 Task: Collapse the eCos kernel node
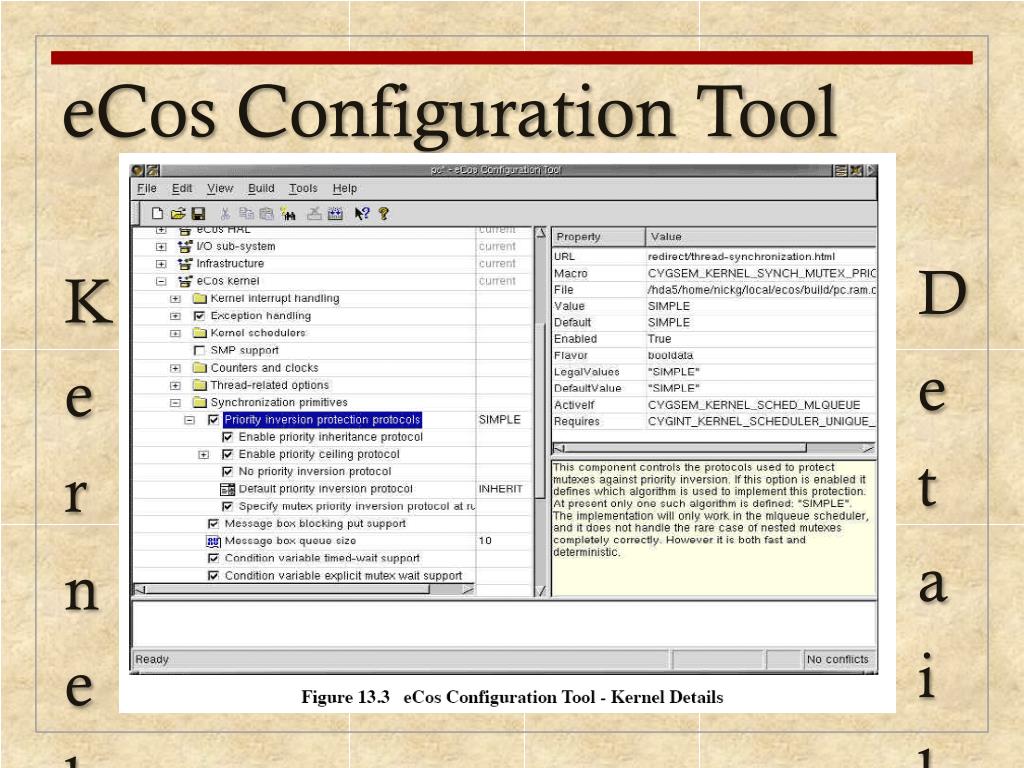161,281
